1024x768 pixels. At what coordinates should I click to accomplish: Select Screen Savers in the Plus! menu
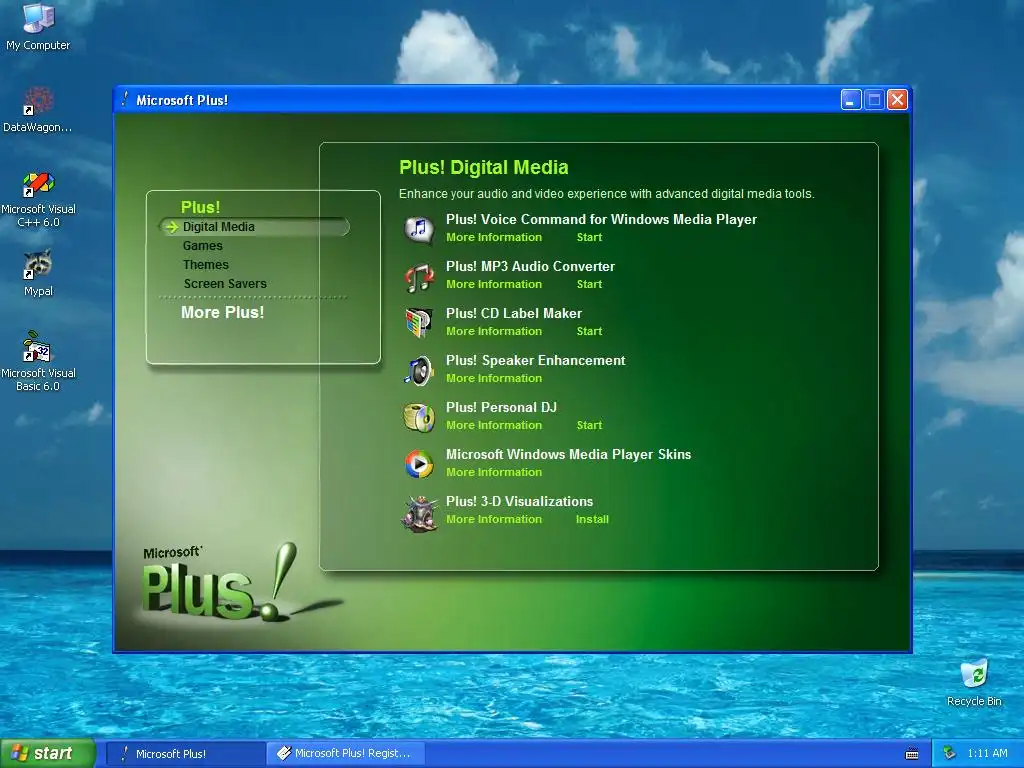coord(225,283)
